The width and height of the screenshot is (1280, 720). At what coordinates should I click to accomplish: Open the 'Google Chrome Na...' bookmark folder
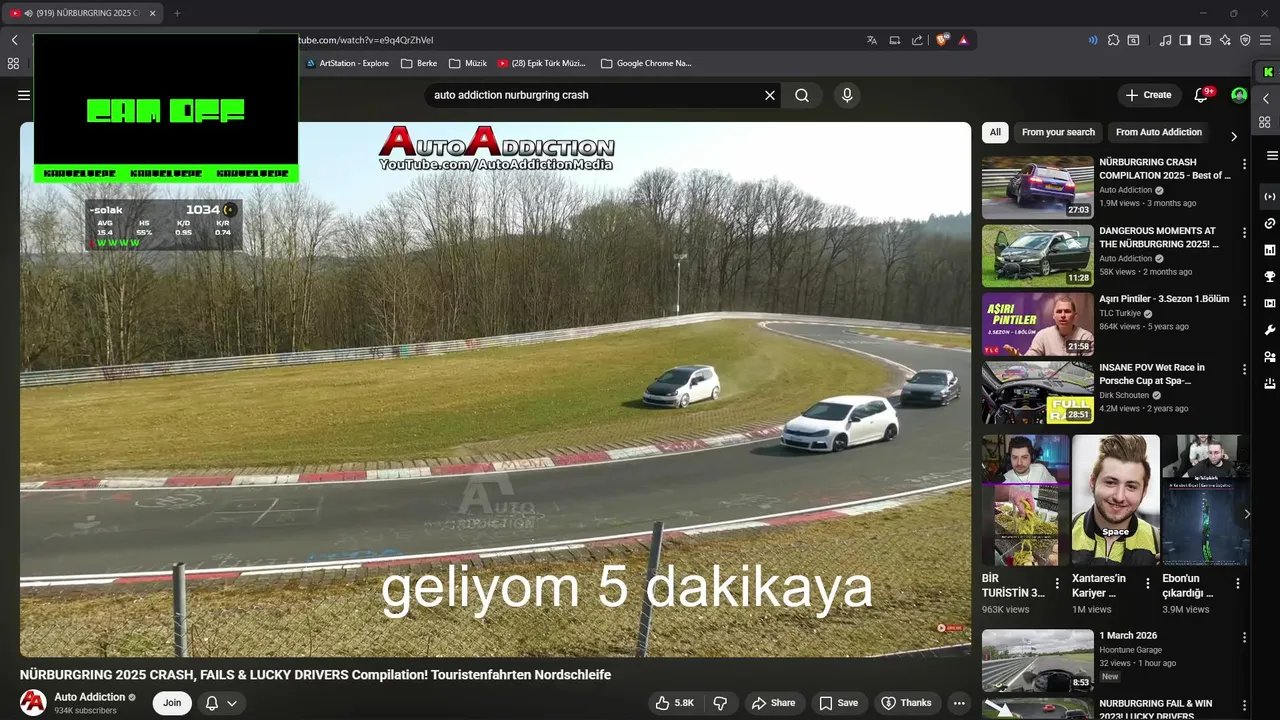click(x=646, y=63)
